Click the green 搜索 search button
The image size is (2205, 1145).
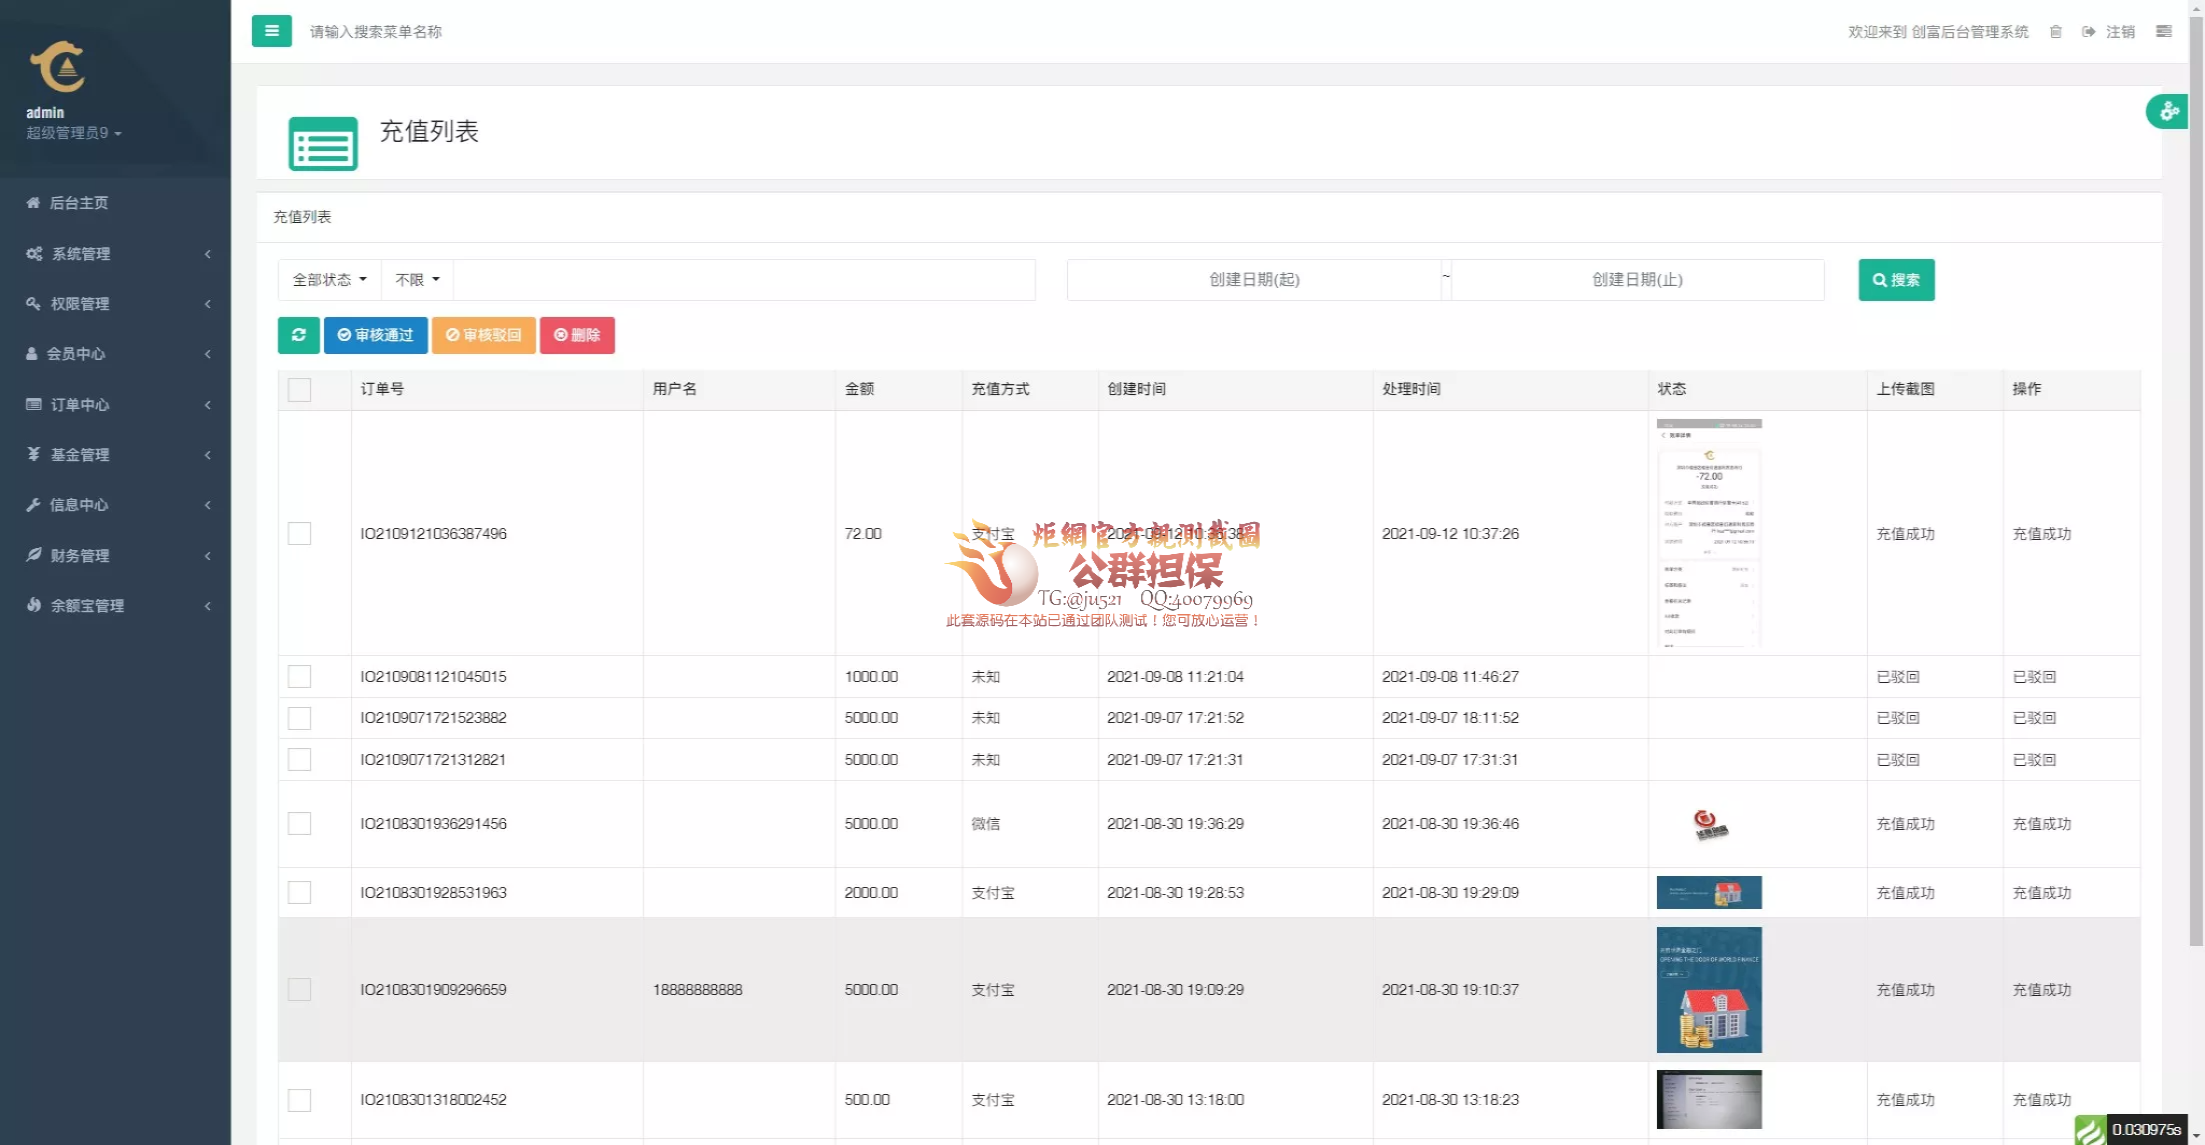pos(1895,280)
